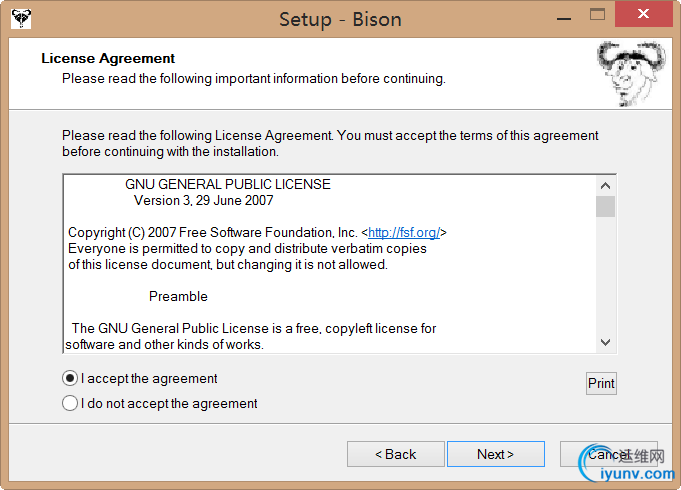Click the empty scrollbar track below thumb
Screen dimensions: 681x490
coord(605,275)
